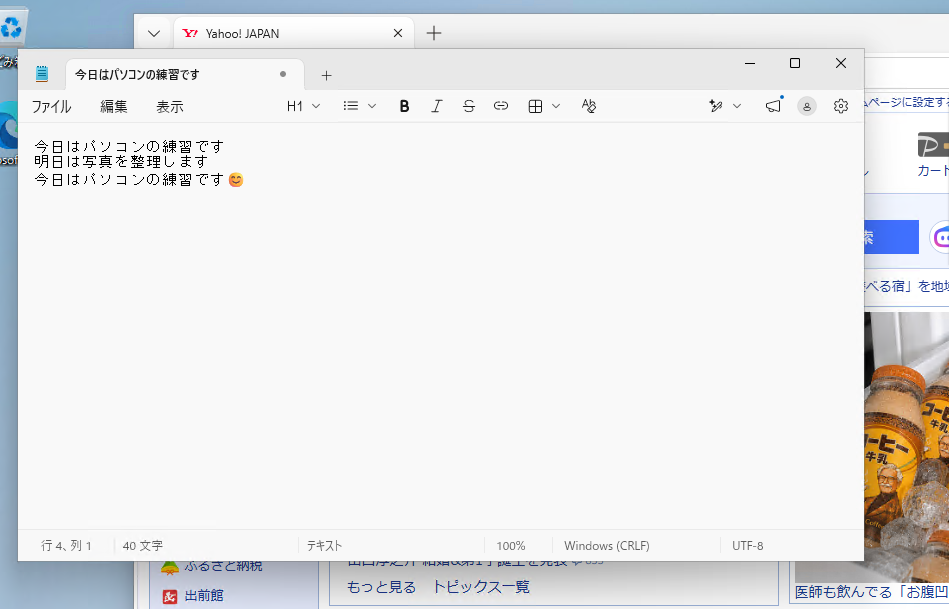Open the 表示 menu
This screenshot has height=609, width=949.
(169, 107)
